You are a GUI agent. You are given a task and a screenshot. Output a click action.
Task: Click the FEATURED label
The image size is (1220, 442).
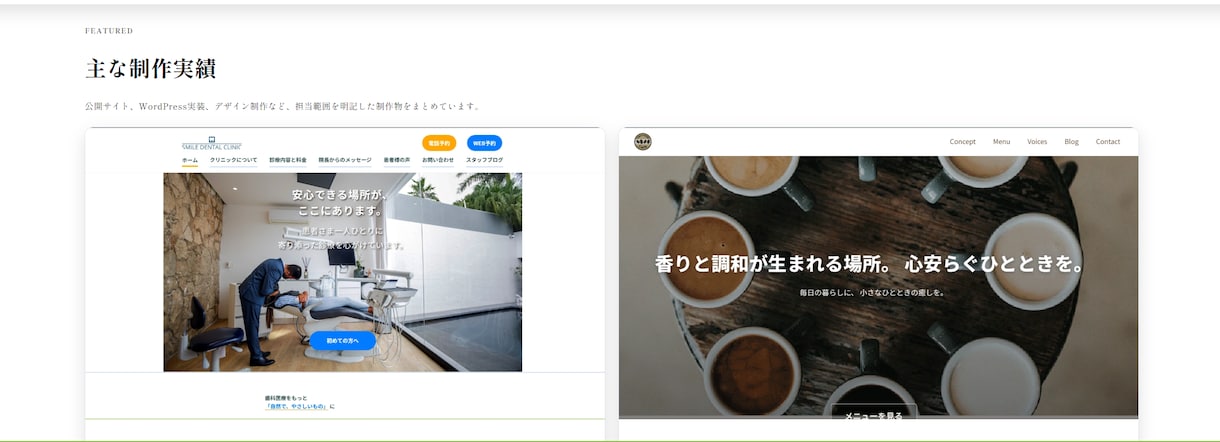(x=109, y=31)
